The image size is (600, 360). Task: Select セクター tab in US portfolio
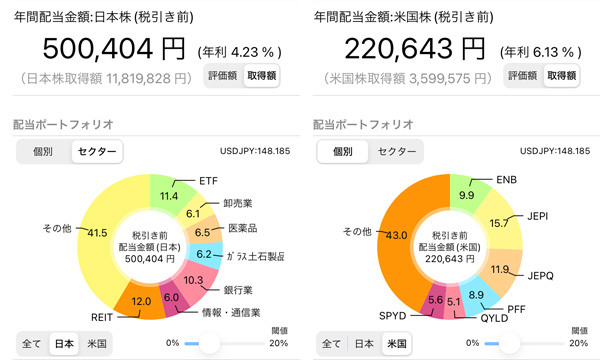click(397, 151)
